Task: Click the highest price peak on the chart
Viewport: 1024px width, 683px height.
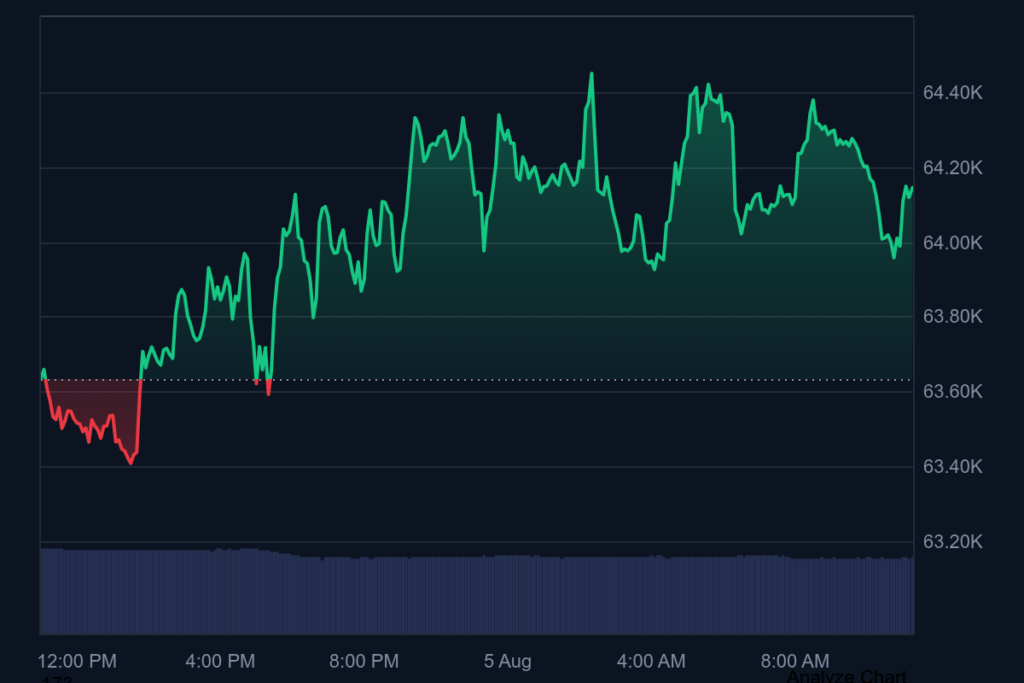Action: tap(592, 74)
